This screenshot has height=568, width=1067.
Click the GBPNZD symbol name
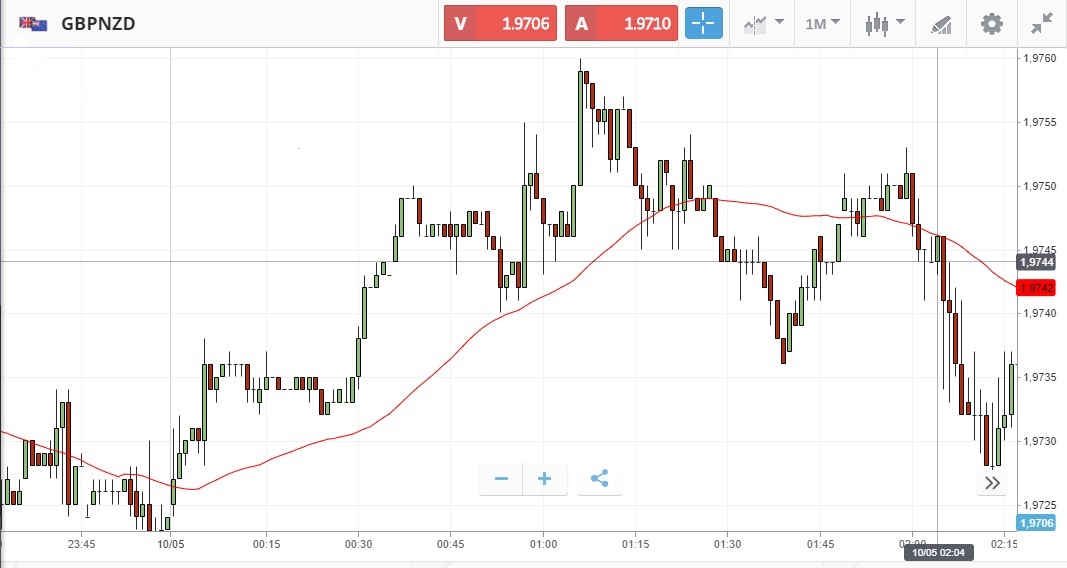(98, 23)
